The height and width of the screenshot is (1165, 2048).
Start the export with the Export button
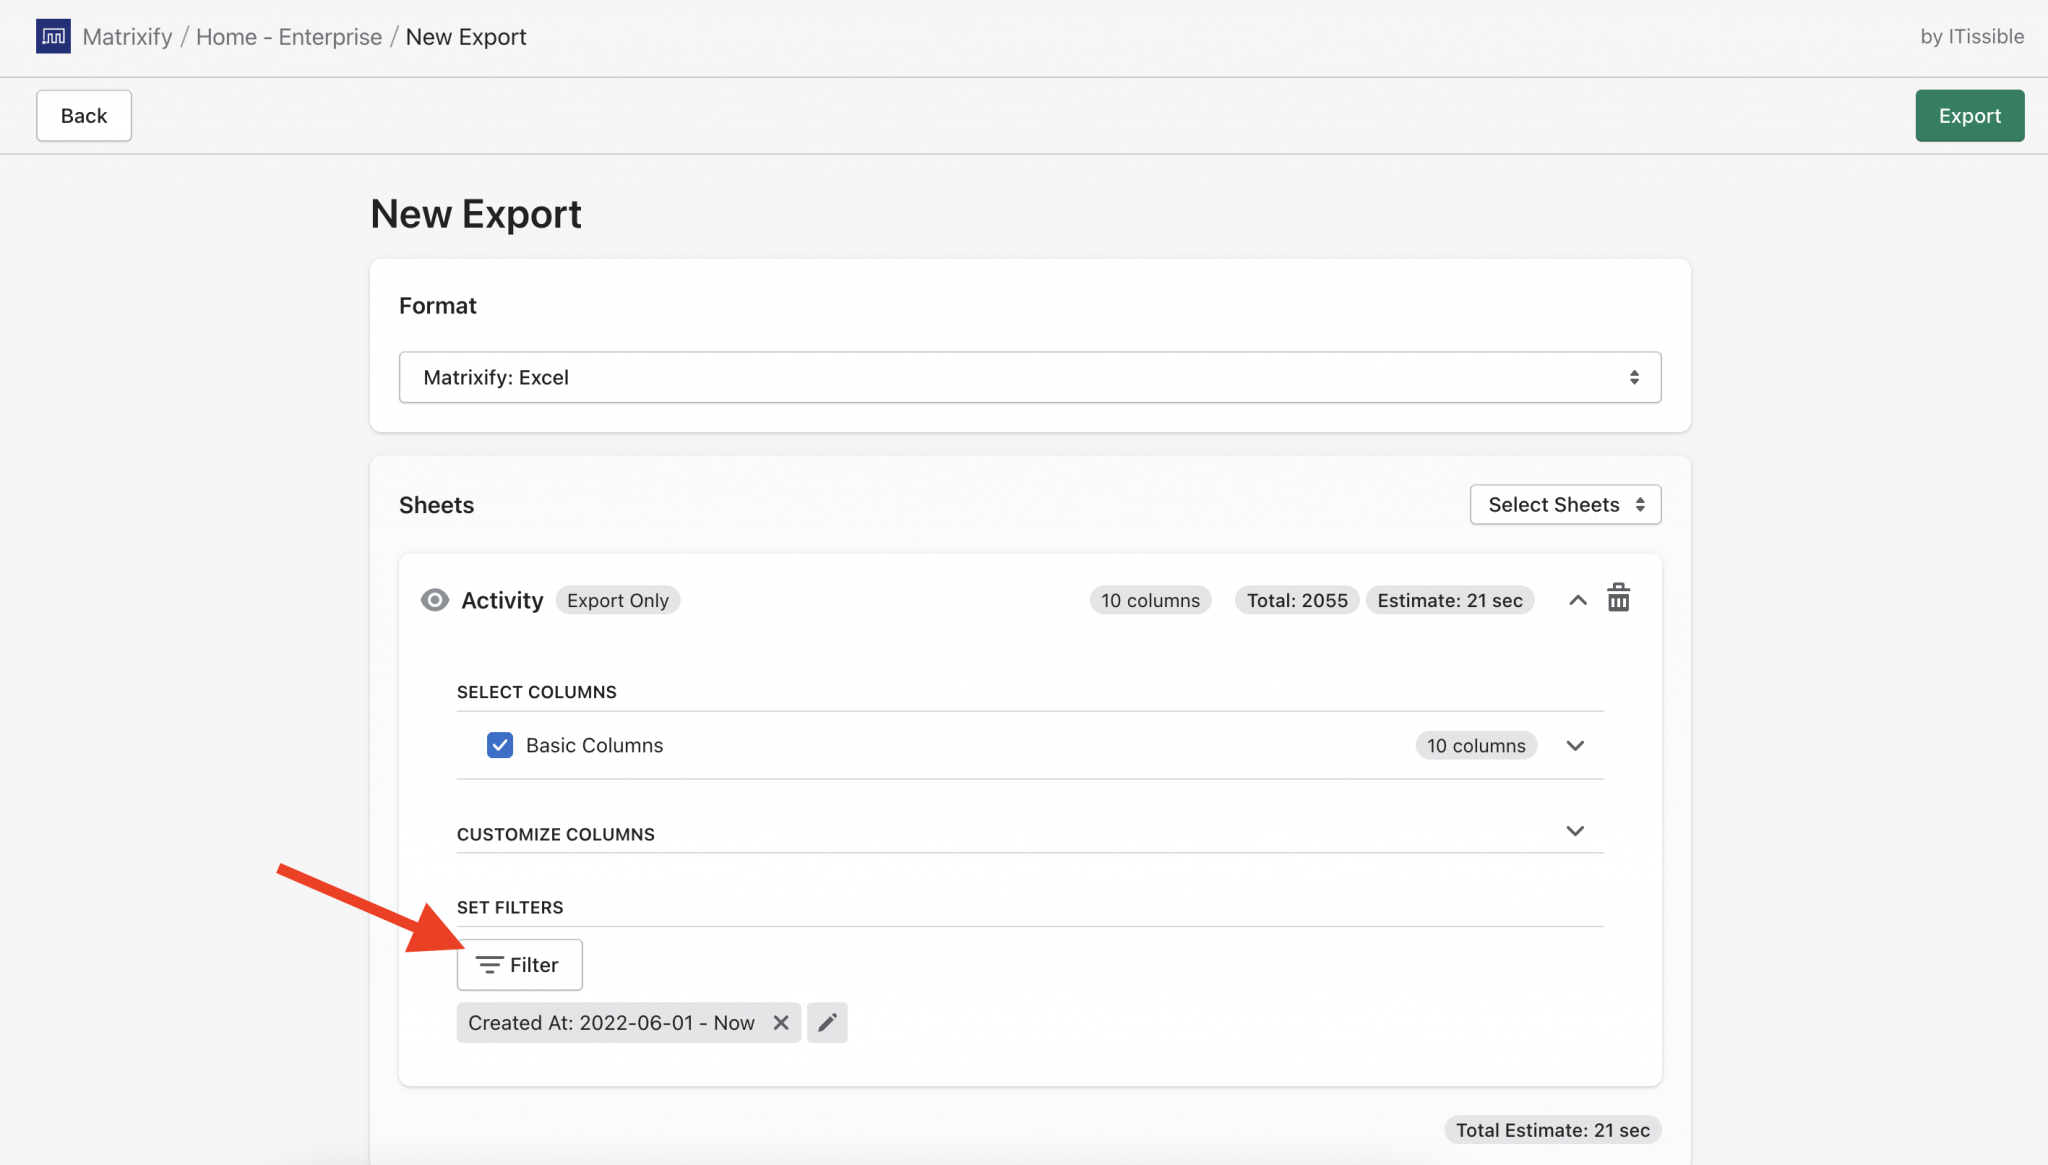pyautogui.click(x=1968, y=115)
